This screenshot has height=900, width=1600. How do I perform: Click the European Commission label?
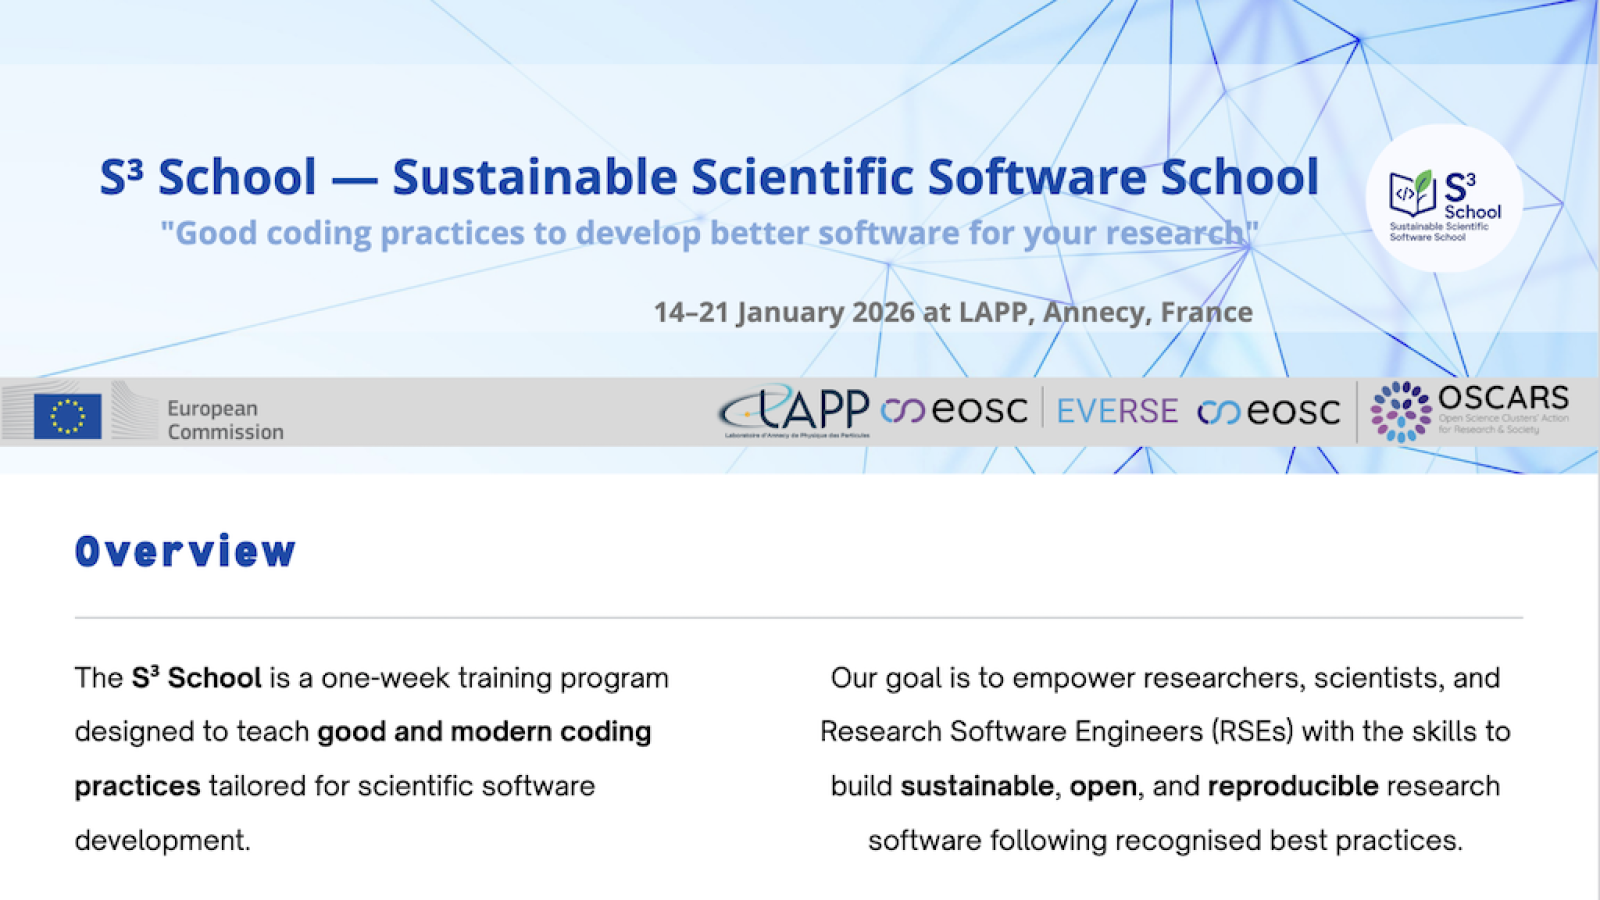coord(225,420)
